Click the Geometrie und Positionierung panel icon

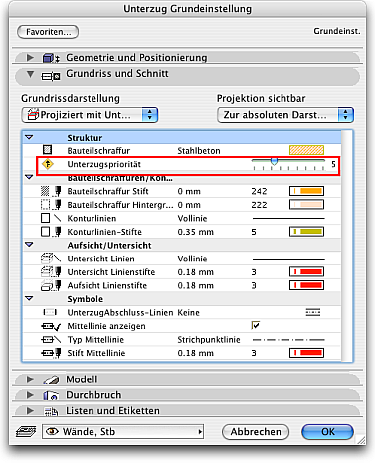coord(51,58)
